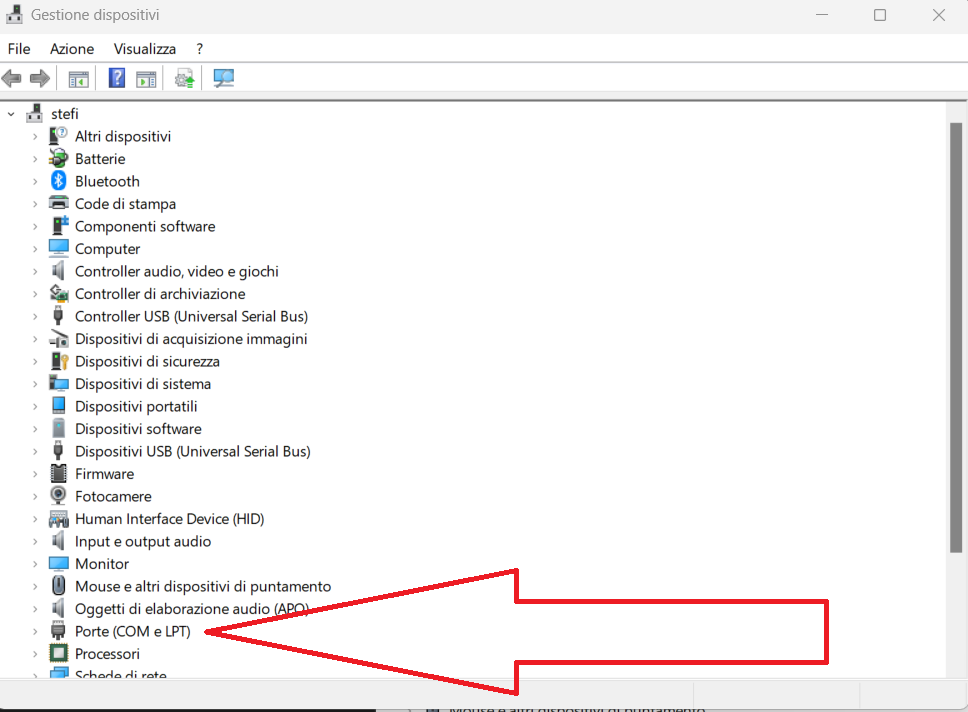This screenshot has height=712, width=968.
Task: Click the Batterie category icon
Action: (59, 159)
